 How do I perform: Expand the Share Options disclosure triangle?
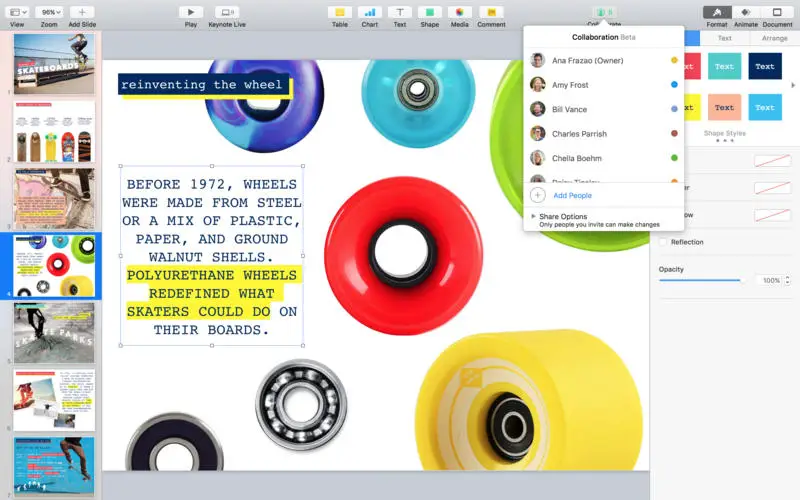(x=534, y=216)
